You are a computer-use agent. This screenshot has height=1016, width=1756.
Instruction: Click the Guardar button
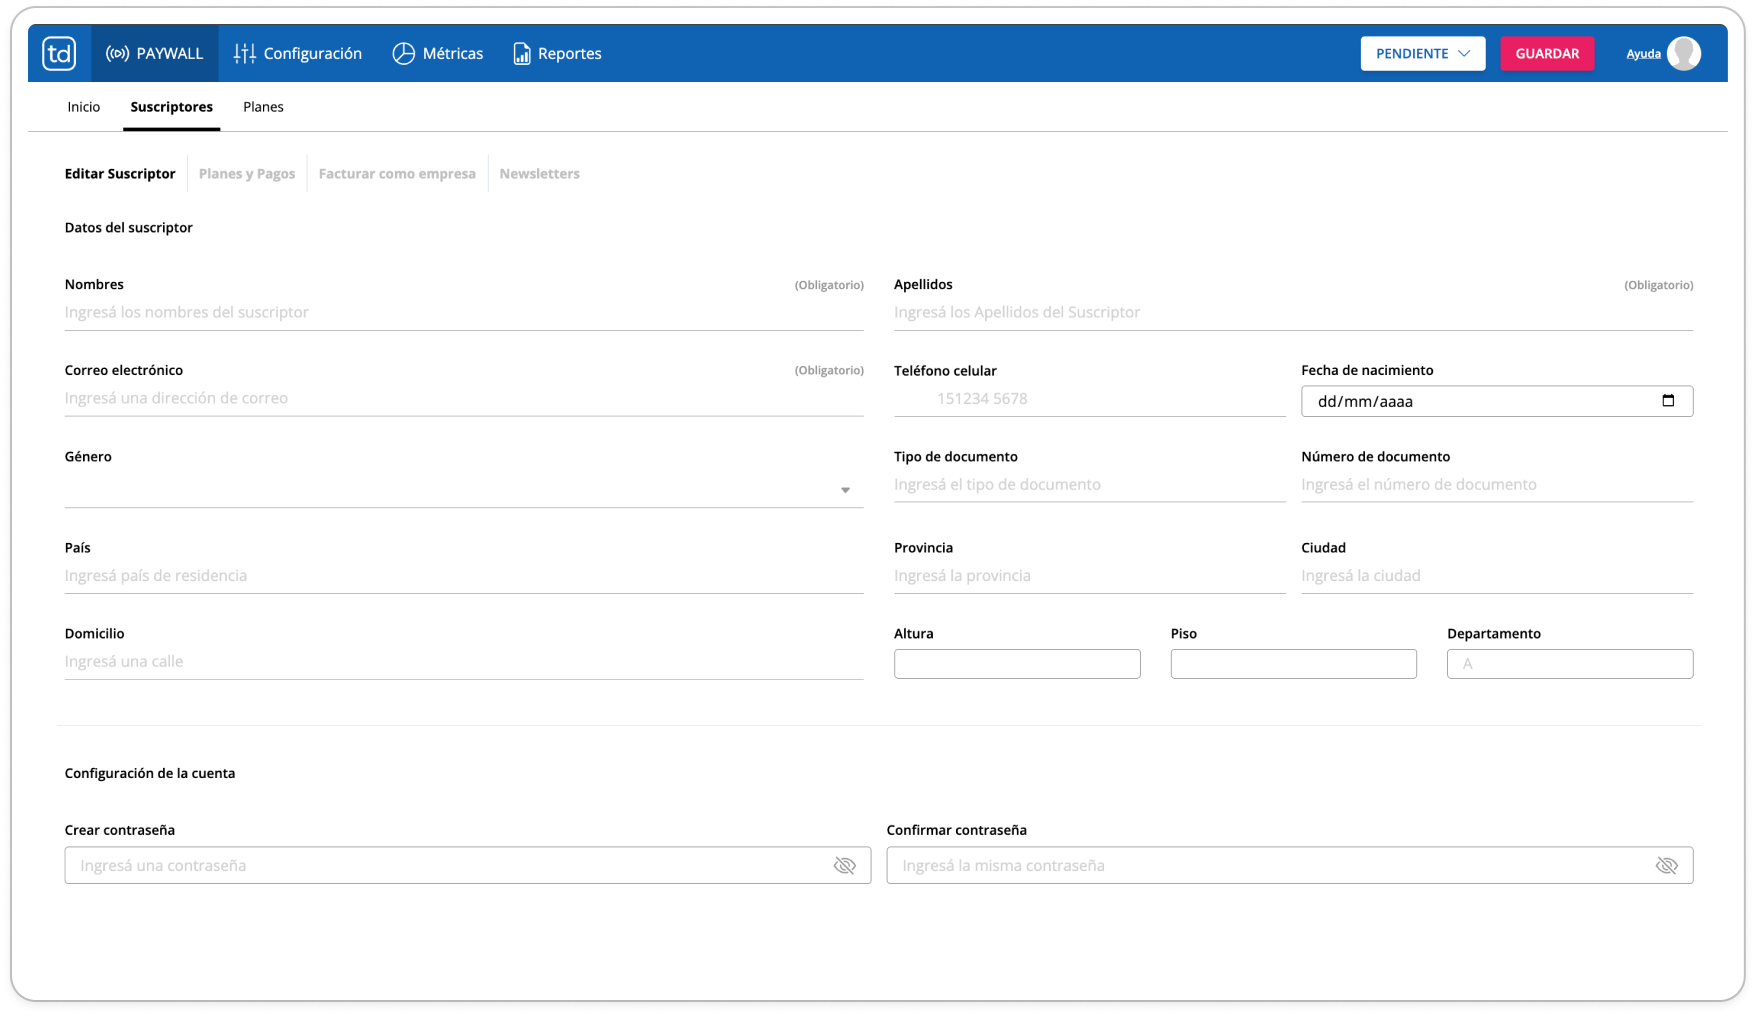1547,53
